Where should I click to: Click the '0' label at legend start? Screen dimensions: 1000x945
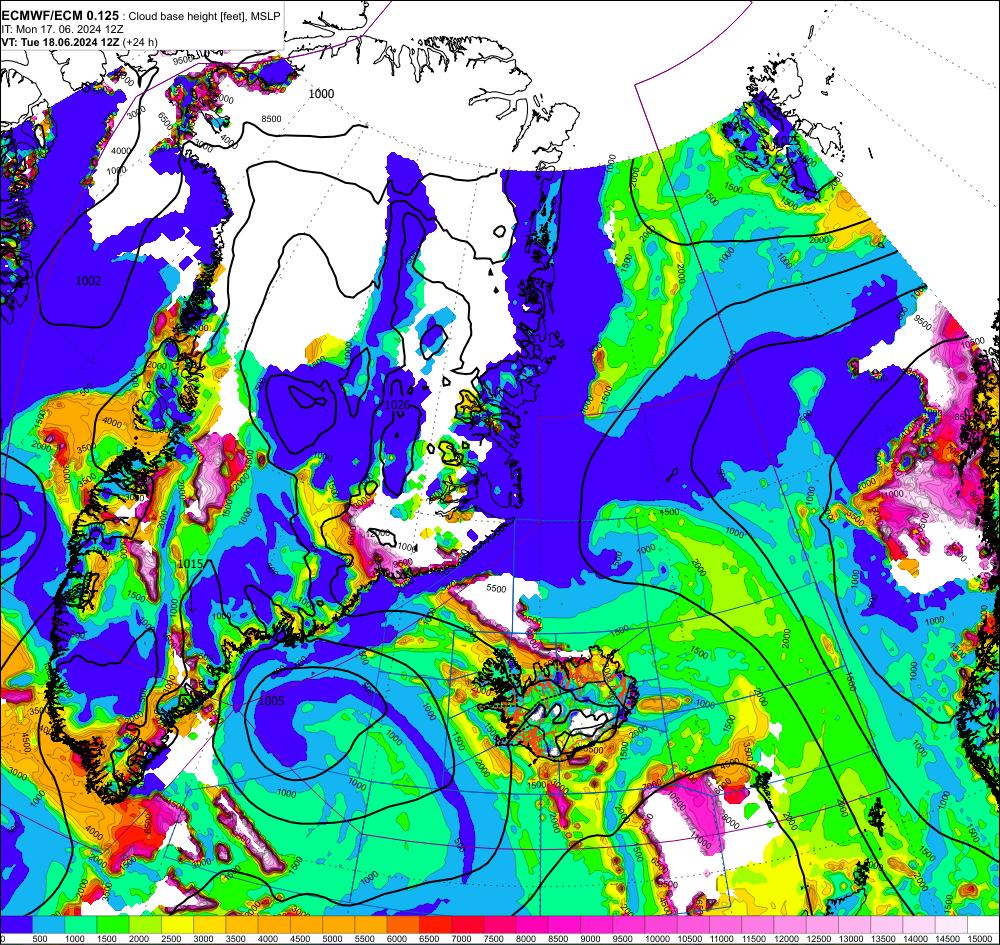click(x=3, y=939)
